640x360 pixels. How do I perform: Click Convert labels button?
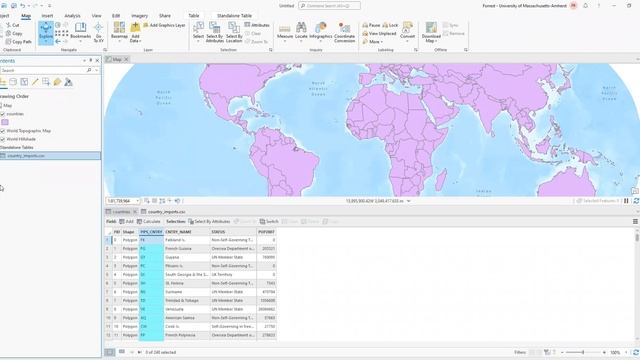tap(407, 32)
